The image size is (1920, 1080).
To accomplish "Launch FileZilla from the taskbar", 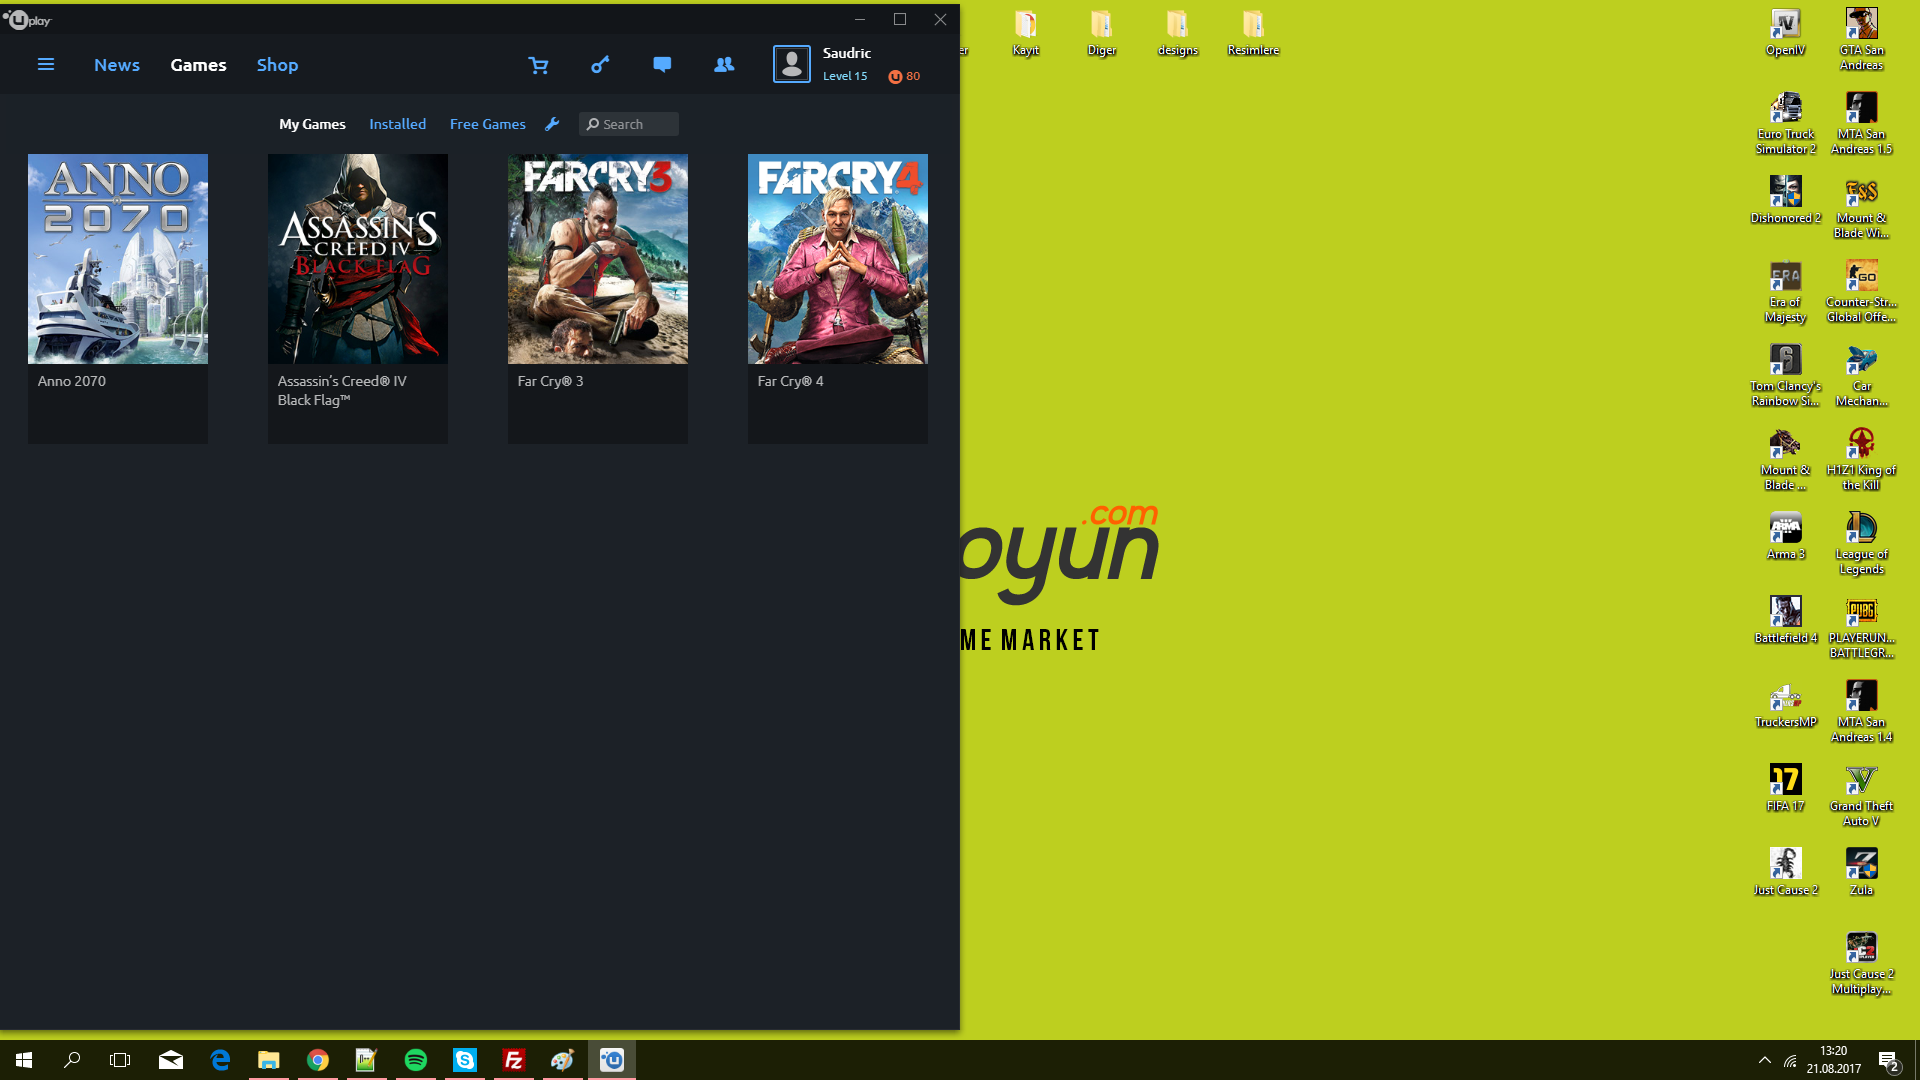I will tap(514, 1060).
